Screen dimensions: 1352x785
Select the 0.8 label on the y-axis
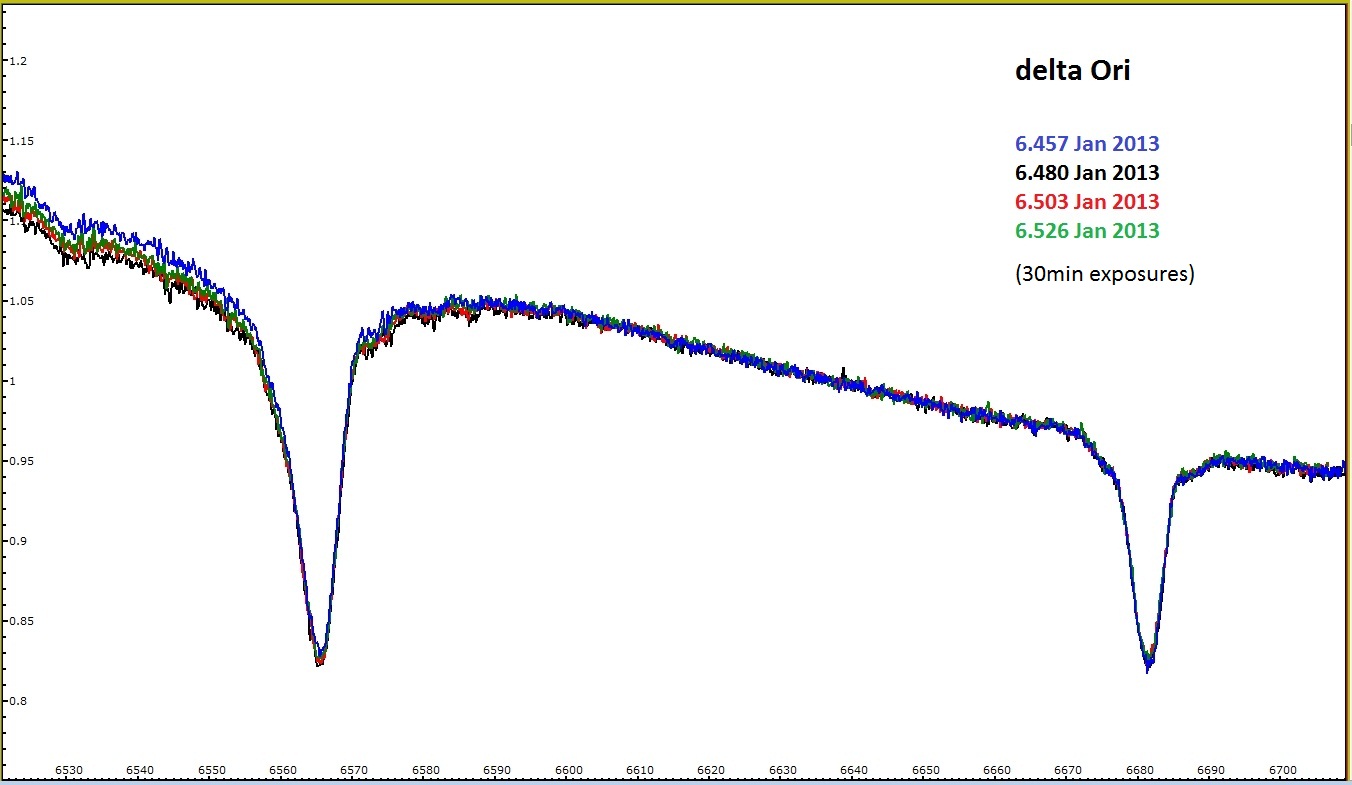coord(19,701)
